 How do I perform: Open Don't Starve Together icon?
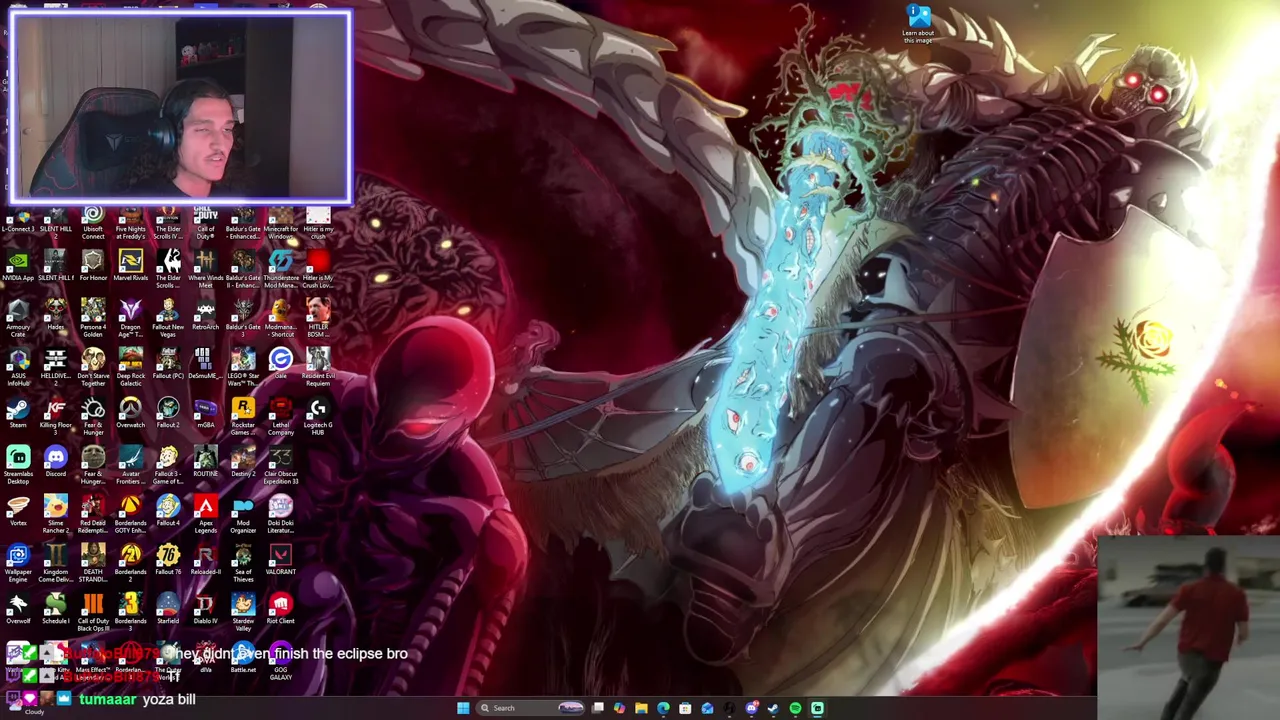[93, 366]
